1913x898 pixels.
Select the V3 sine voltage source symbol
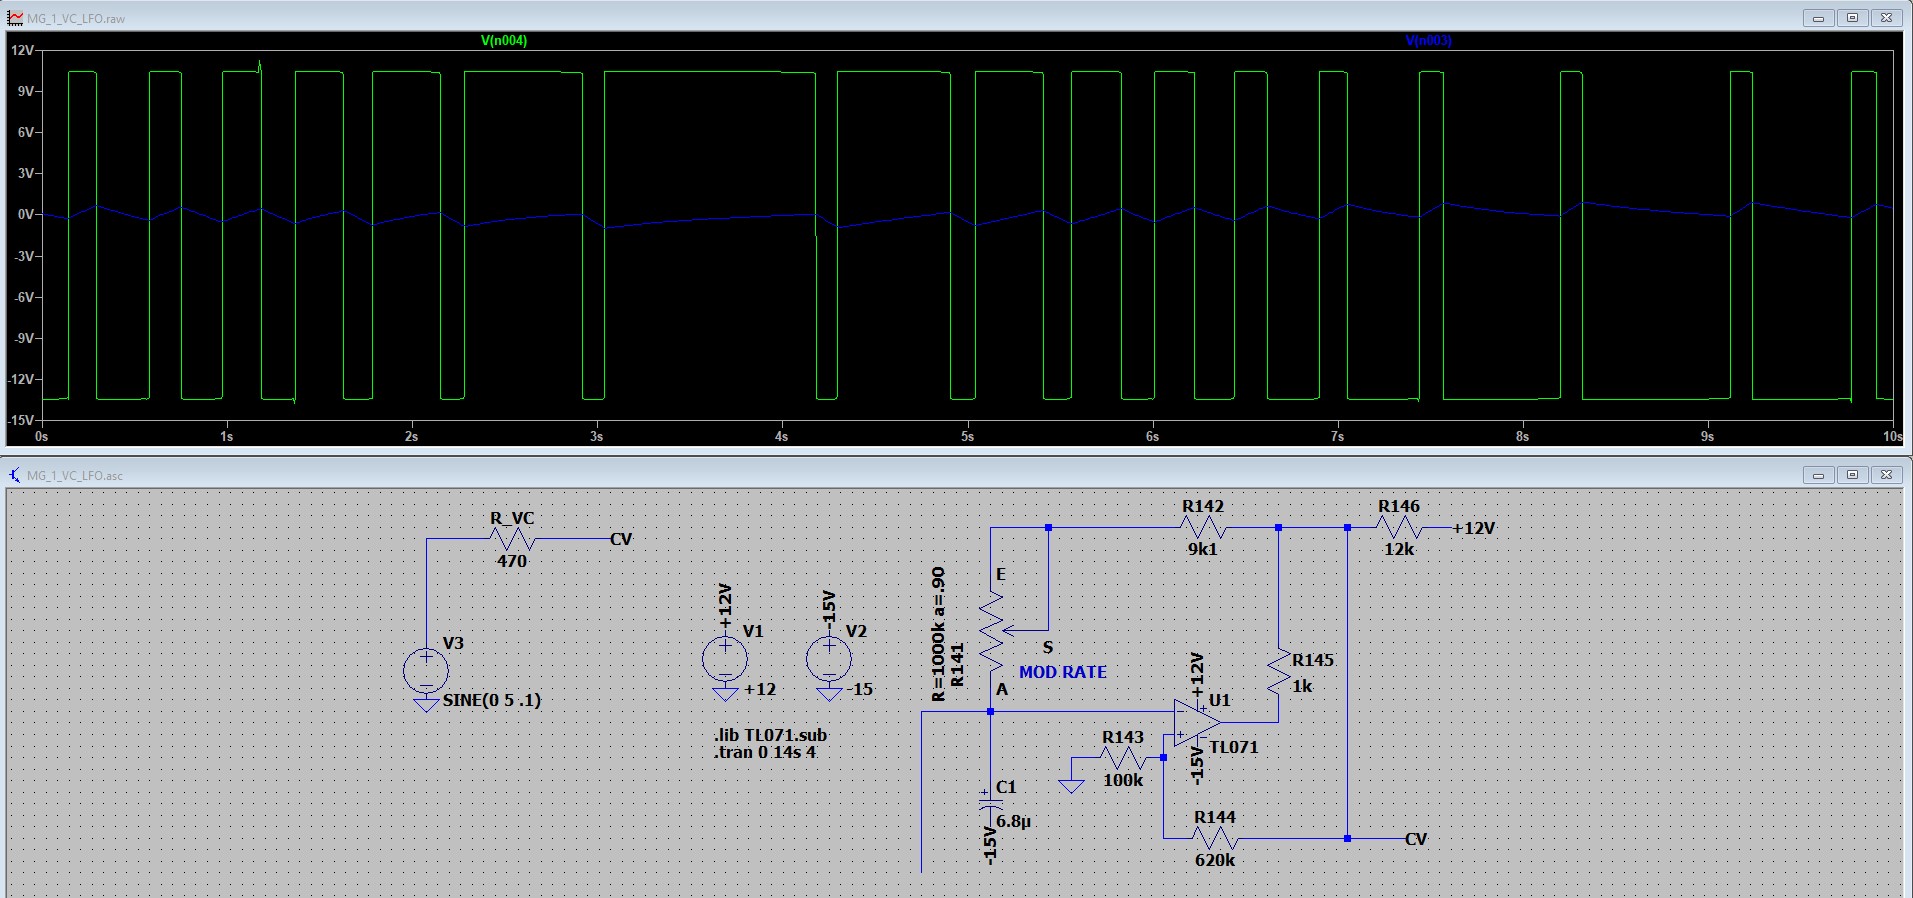coord(426,671)
